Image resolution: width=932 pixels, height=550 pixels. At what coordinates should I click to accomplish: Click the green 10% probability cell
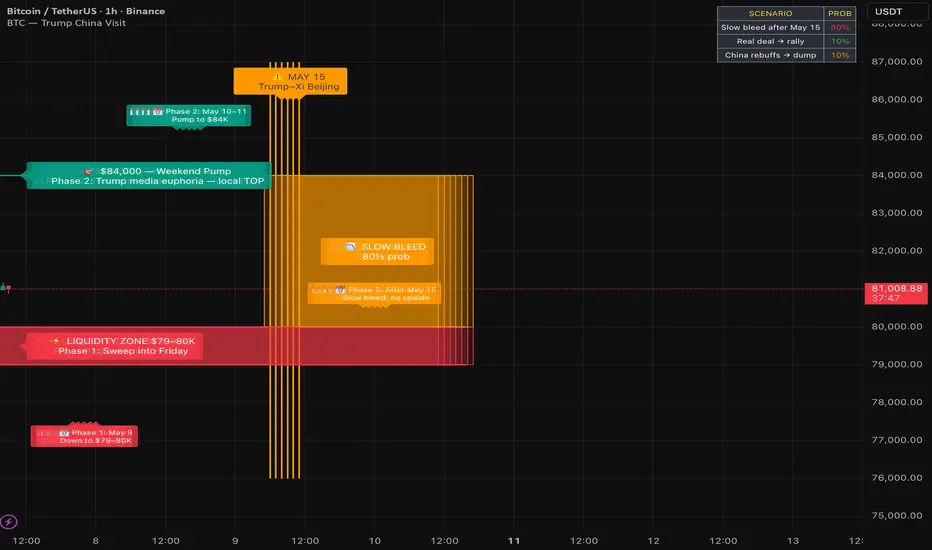click(840, 41)
